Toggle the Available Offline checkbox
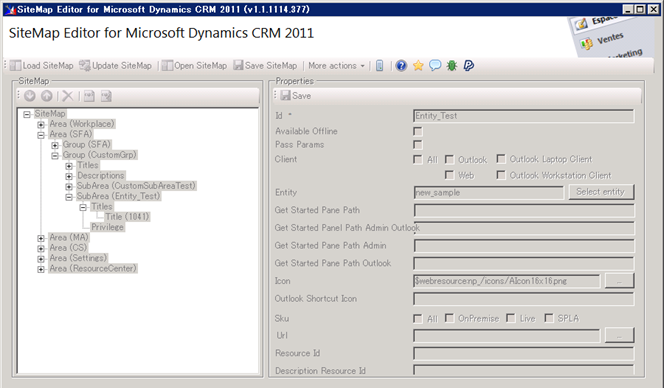Screen dimensions: 664x388 coord(418,132)
